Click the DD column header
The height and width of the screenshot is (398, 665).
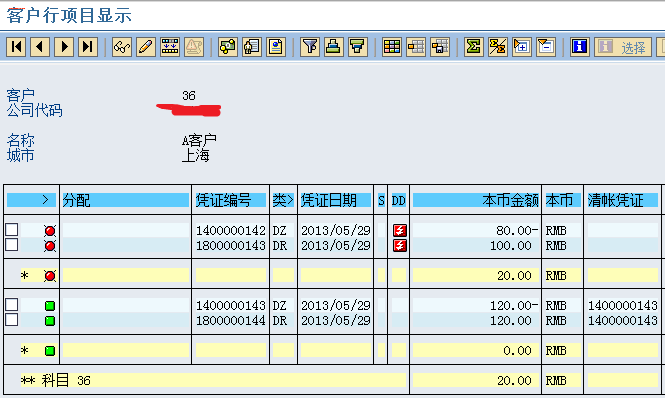click(x=398, y=200)
